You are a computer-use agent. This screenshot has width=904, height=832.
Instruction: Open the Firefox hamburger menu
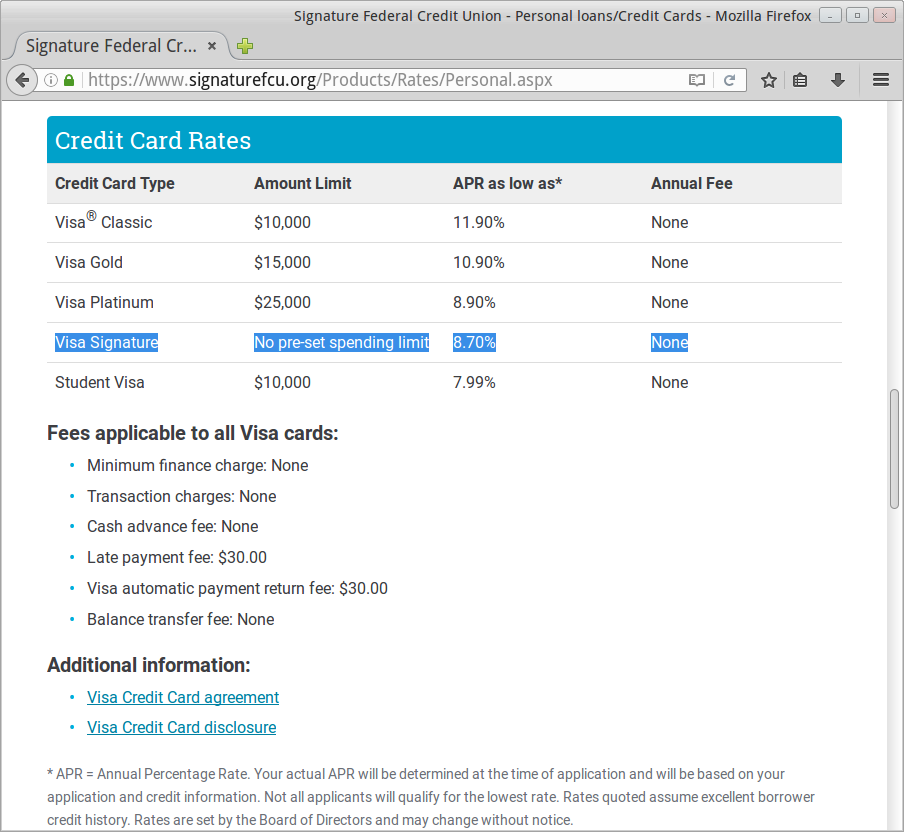pyautogui.click(x=880, y=80)
